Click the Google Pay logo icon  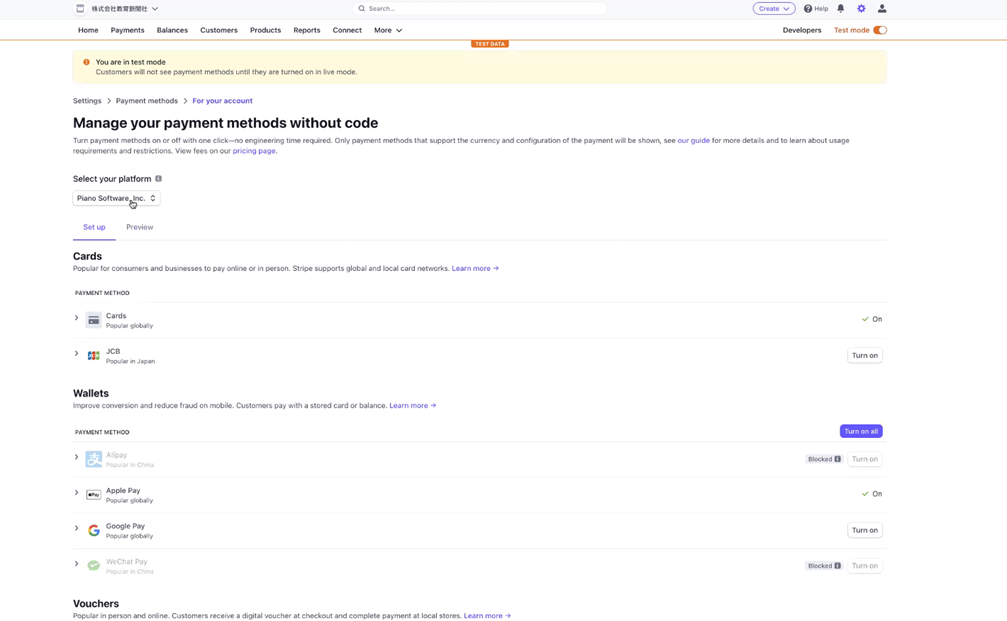tap(94, 530)
